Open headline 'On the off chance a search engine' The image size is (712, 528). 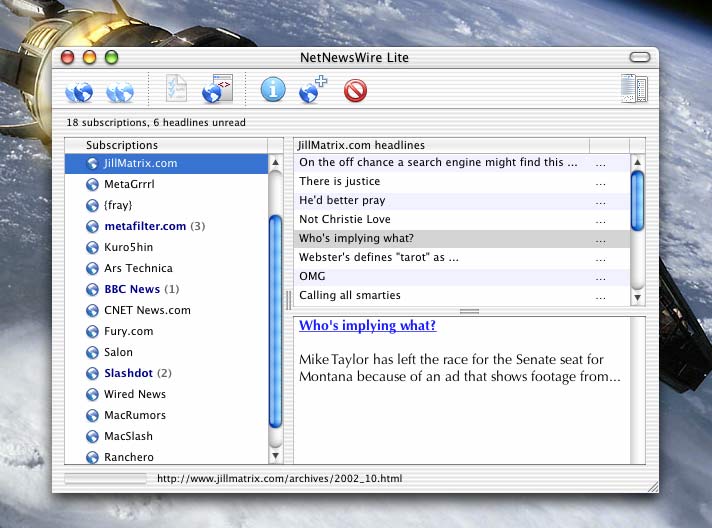(x=462, y=163)
